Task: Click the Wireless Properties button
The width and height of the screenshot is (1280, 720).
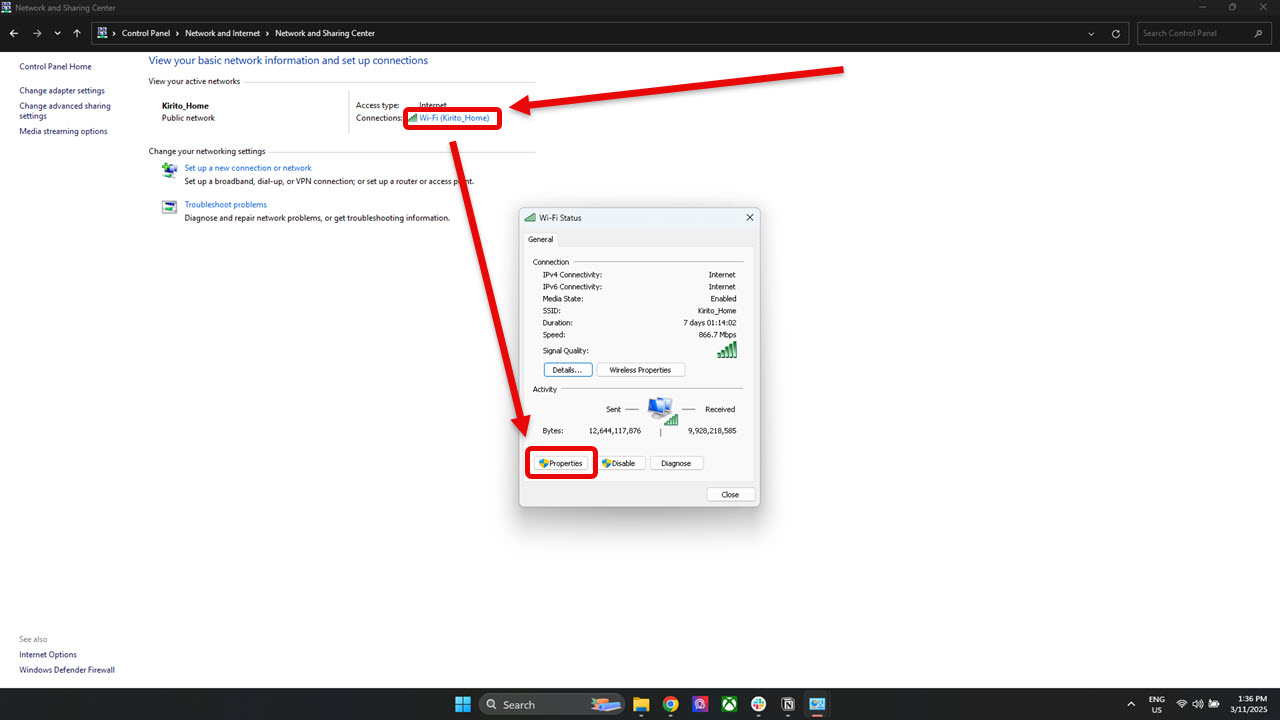Action: [x=640, y=370]
